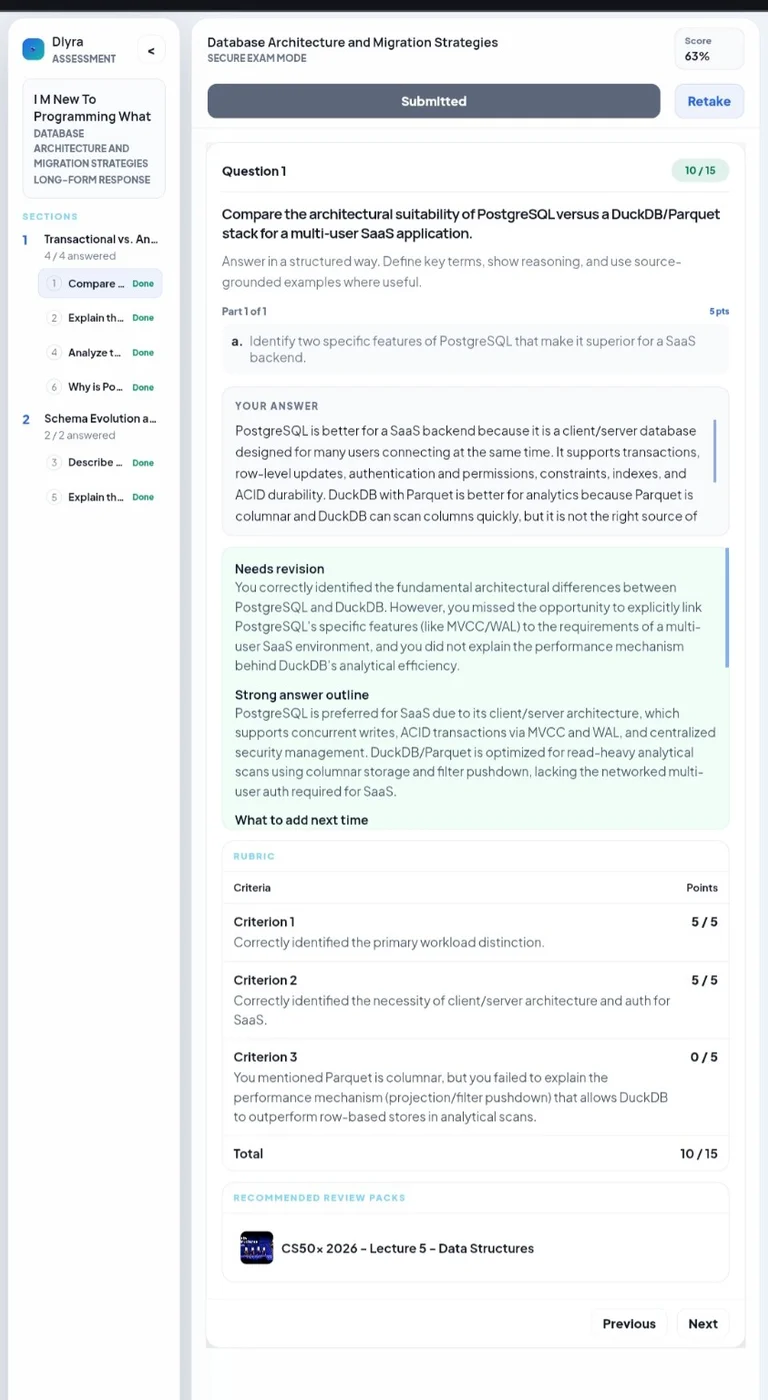The height and width of the screenshot is (1400, 768).
Task: Click the assessment title card in sidebar
Action: 94,139
